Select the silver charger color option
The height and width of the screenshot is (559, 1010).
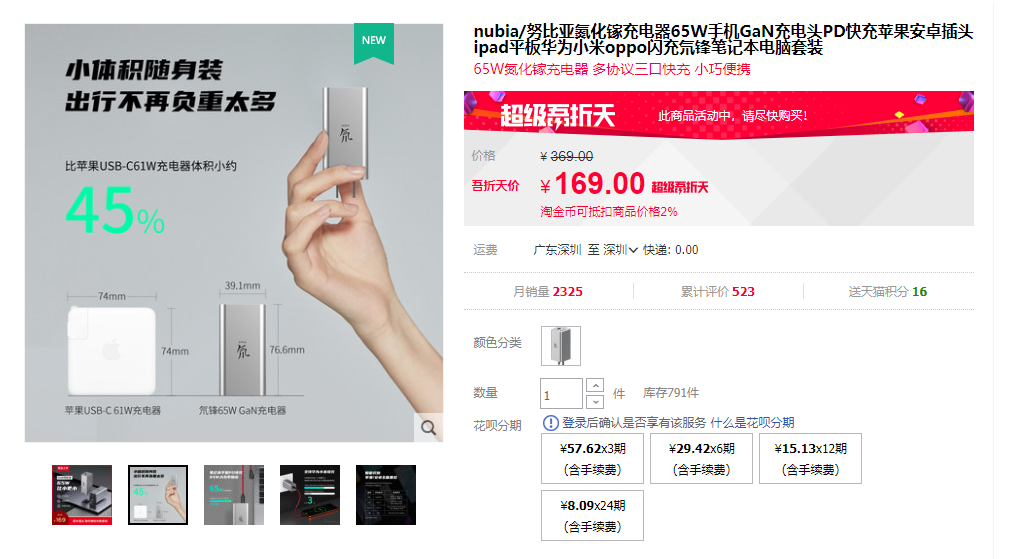pos(560,346)
